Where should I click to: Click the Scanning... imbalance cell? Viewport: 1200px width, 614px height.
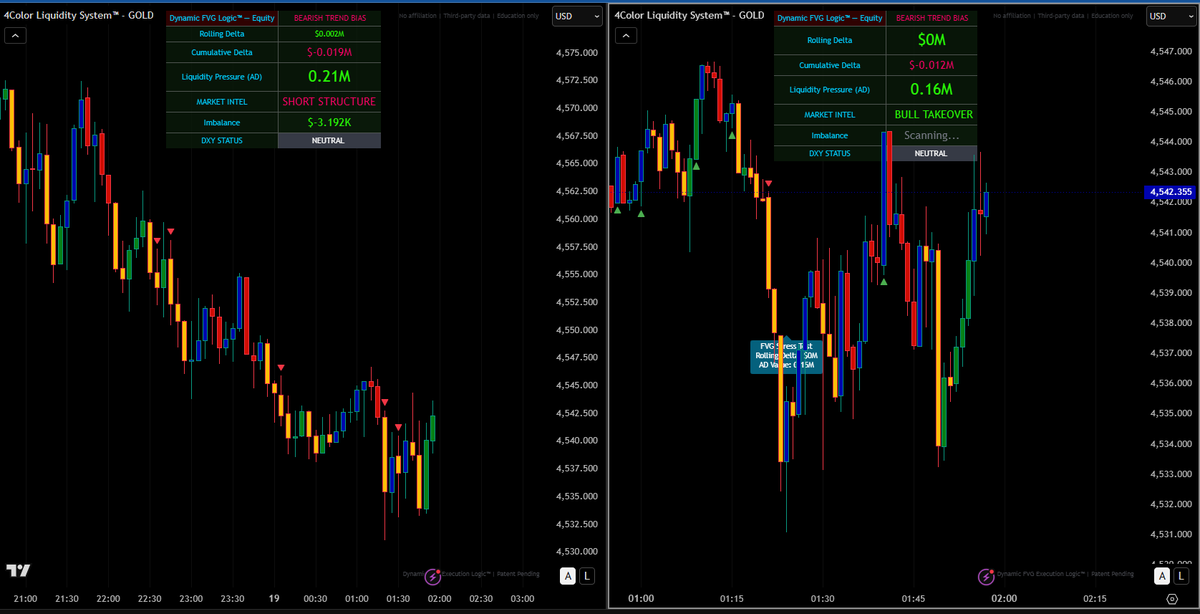coord(932,135)
